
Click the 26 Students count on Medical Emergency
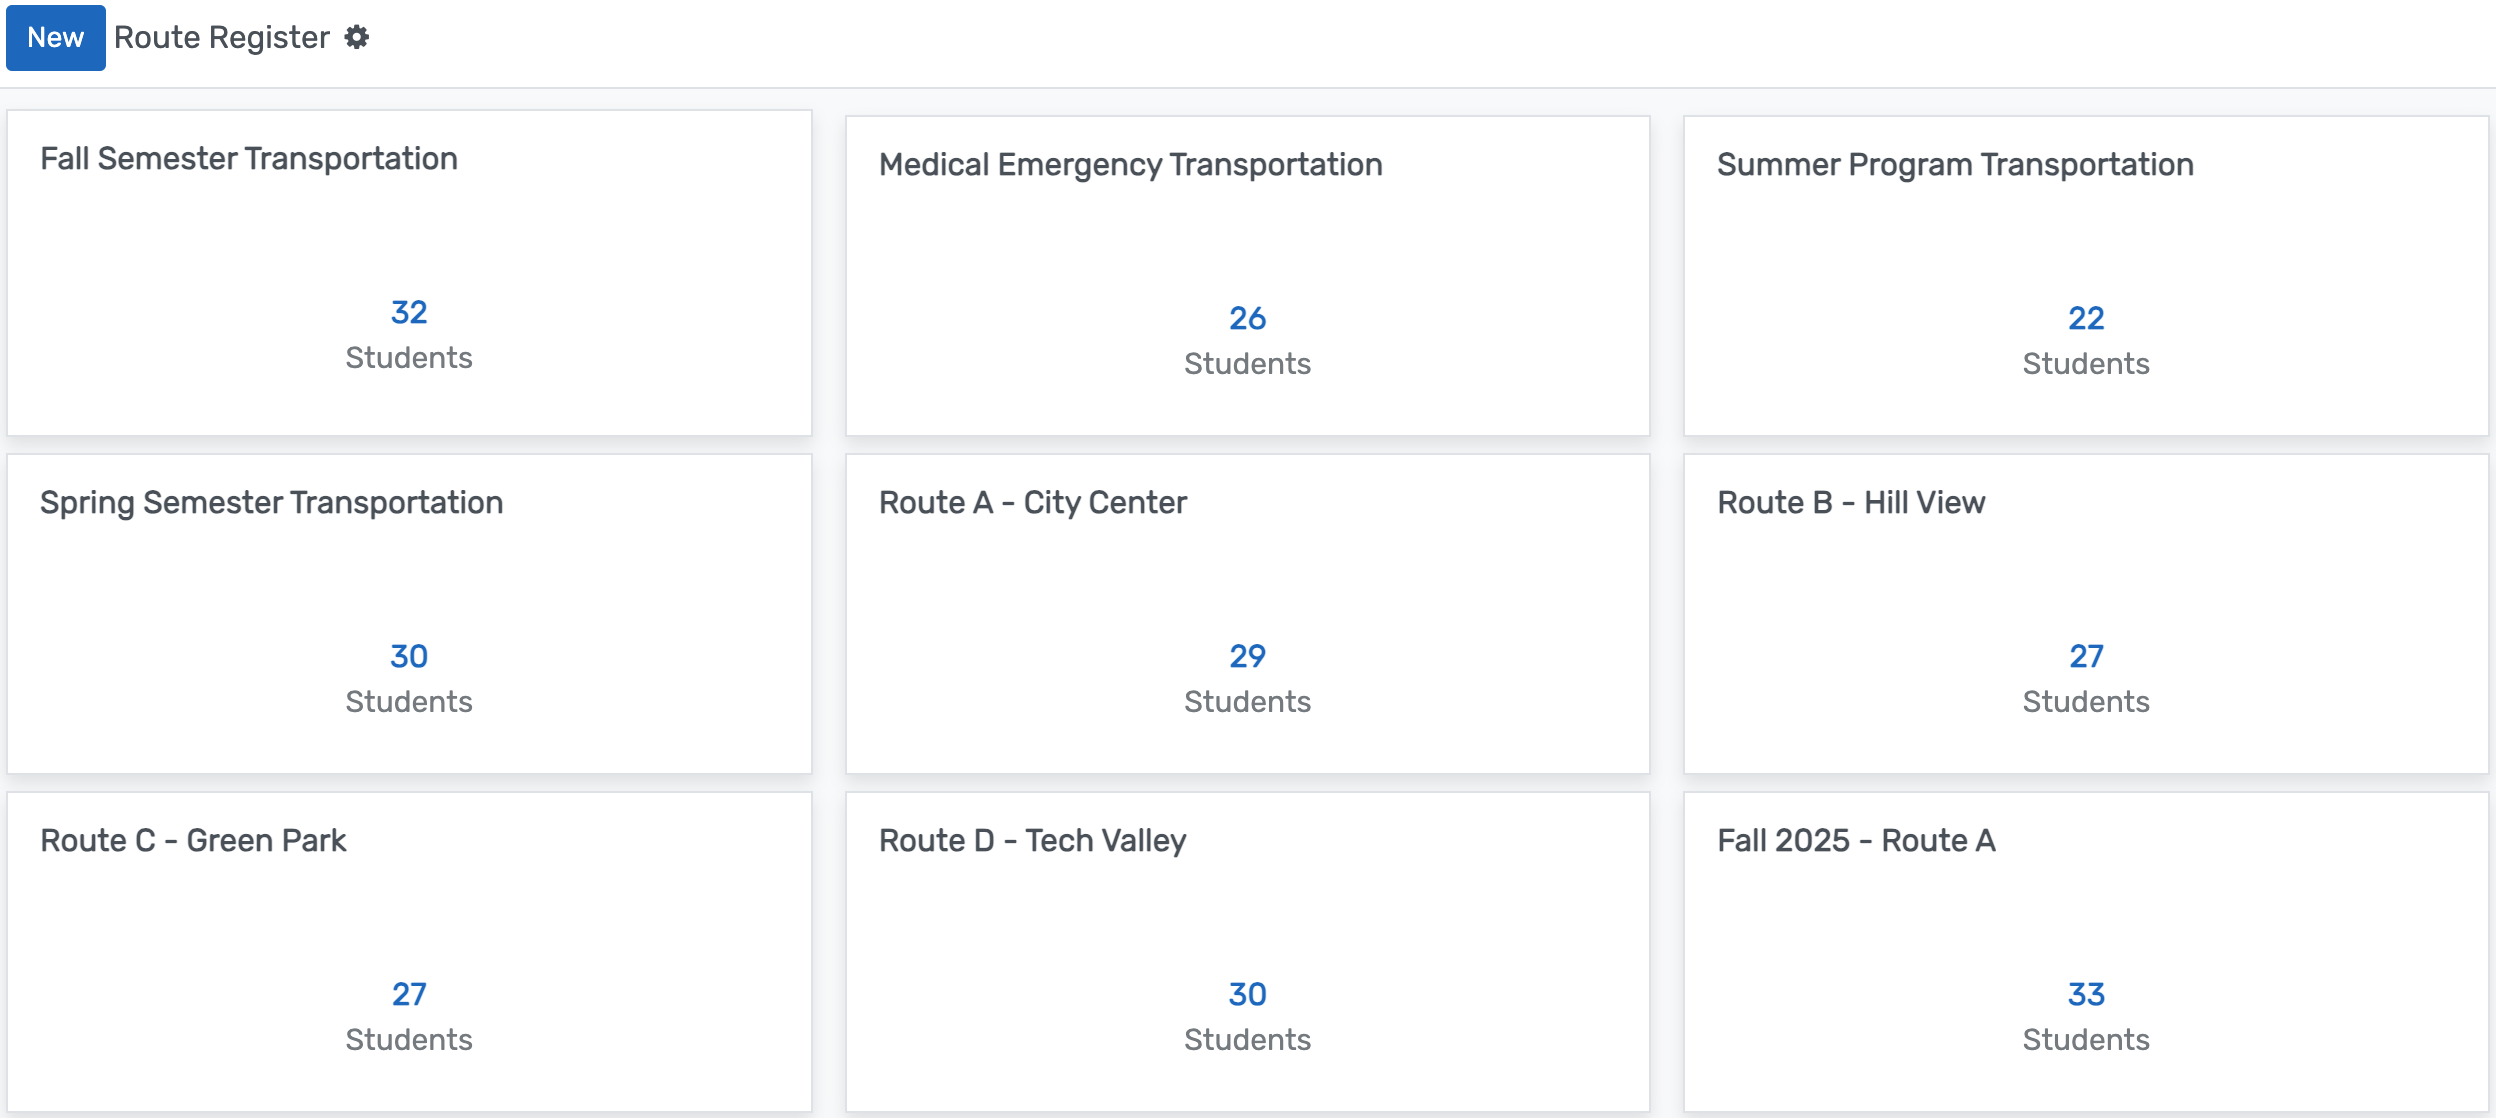point(1246,318)
